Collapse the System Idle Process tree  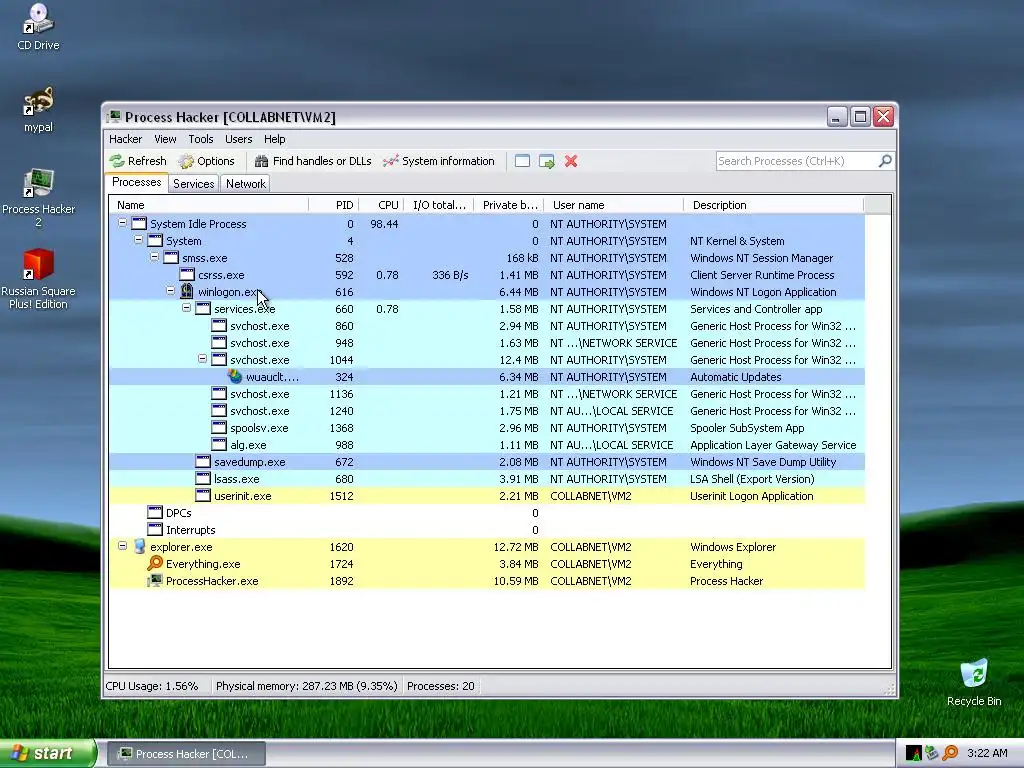point(122,223)
